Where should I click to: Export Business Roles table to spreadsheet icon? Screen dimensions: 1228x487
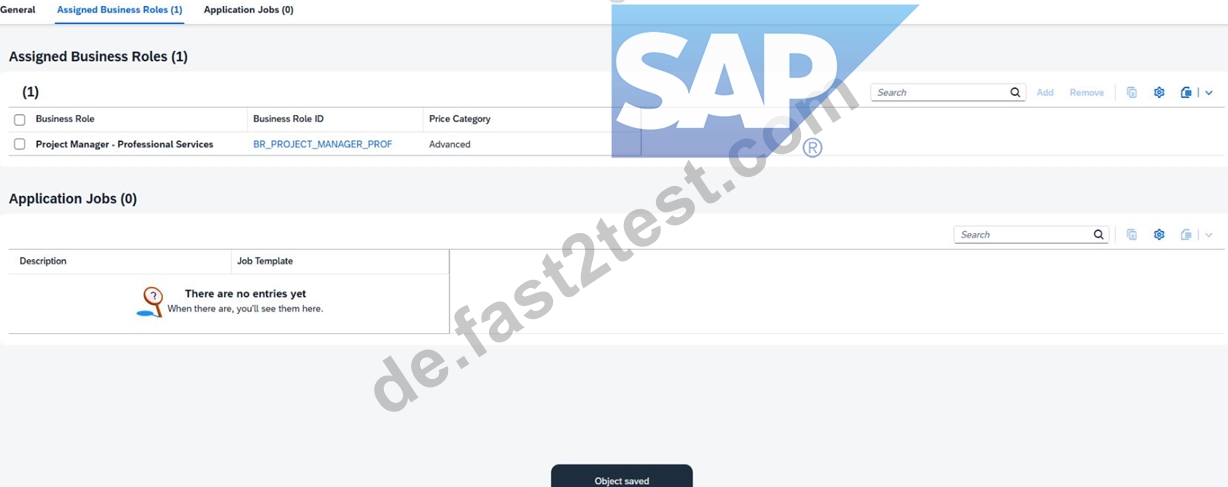click(1186, 92)
